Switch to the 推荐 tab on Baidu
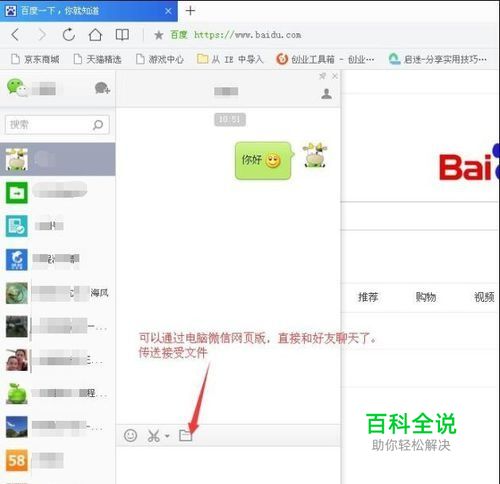The width and height of the screenshot is (500, 484). coord(368,297)
